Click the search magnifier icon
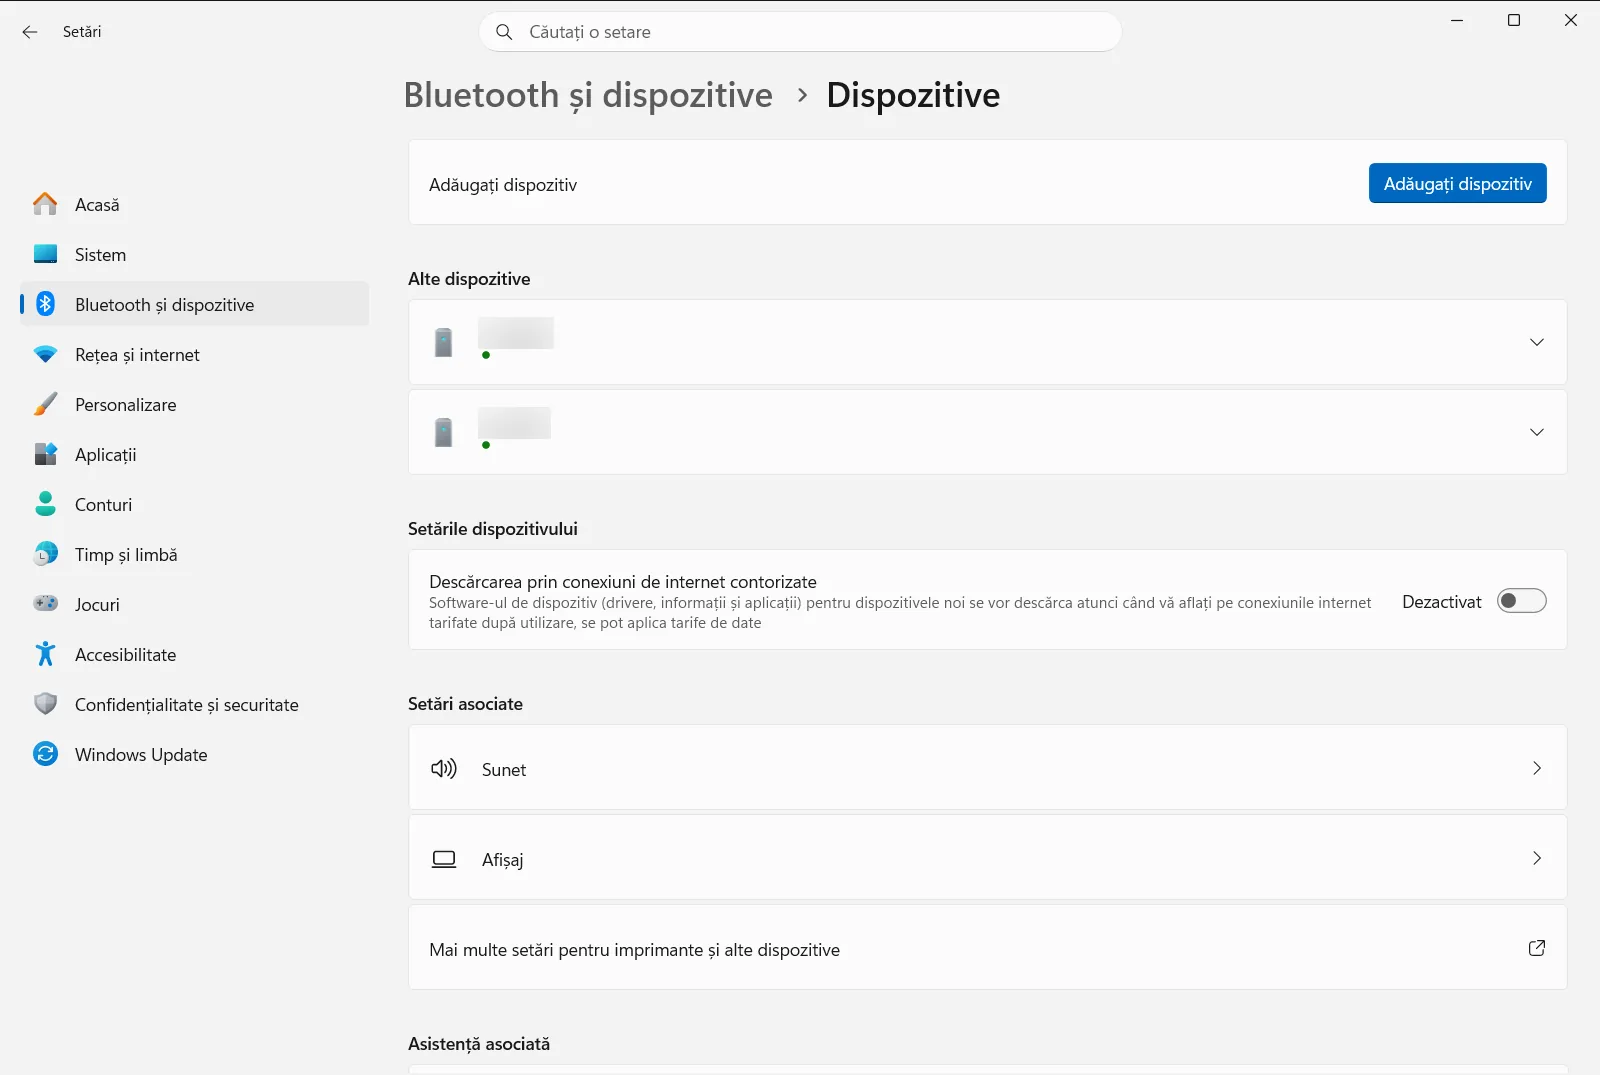 pyautogui.click(x=504, y=32)
